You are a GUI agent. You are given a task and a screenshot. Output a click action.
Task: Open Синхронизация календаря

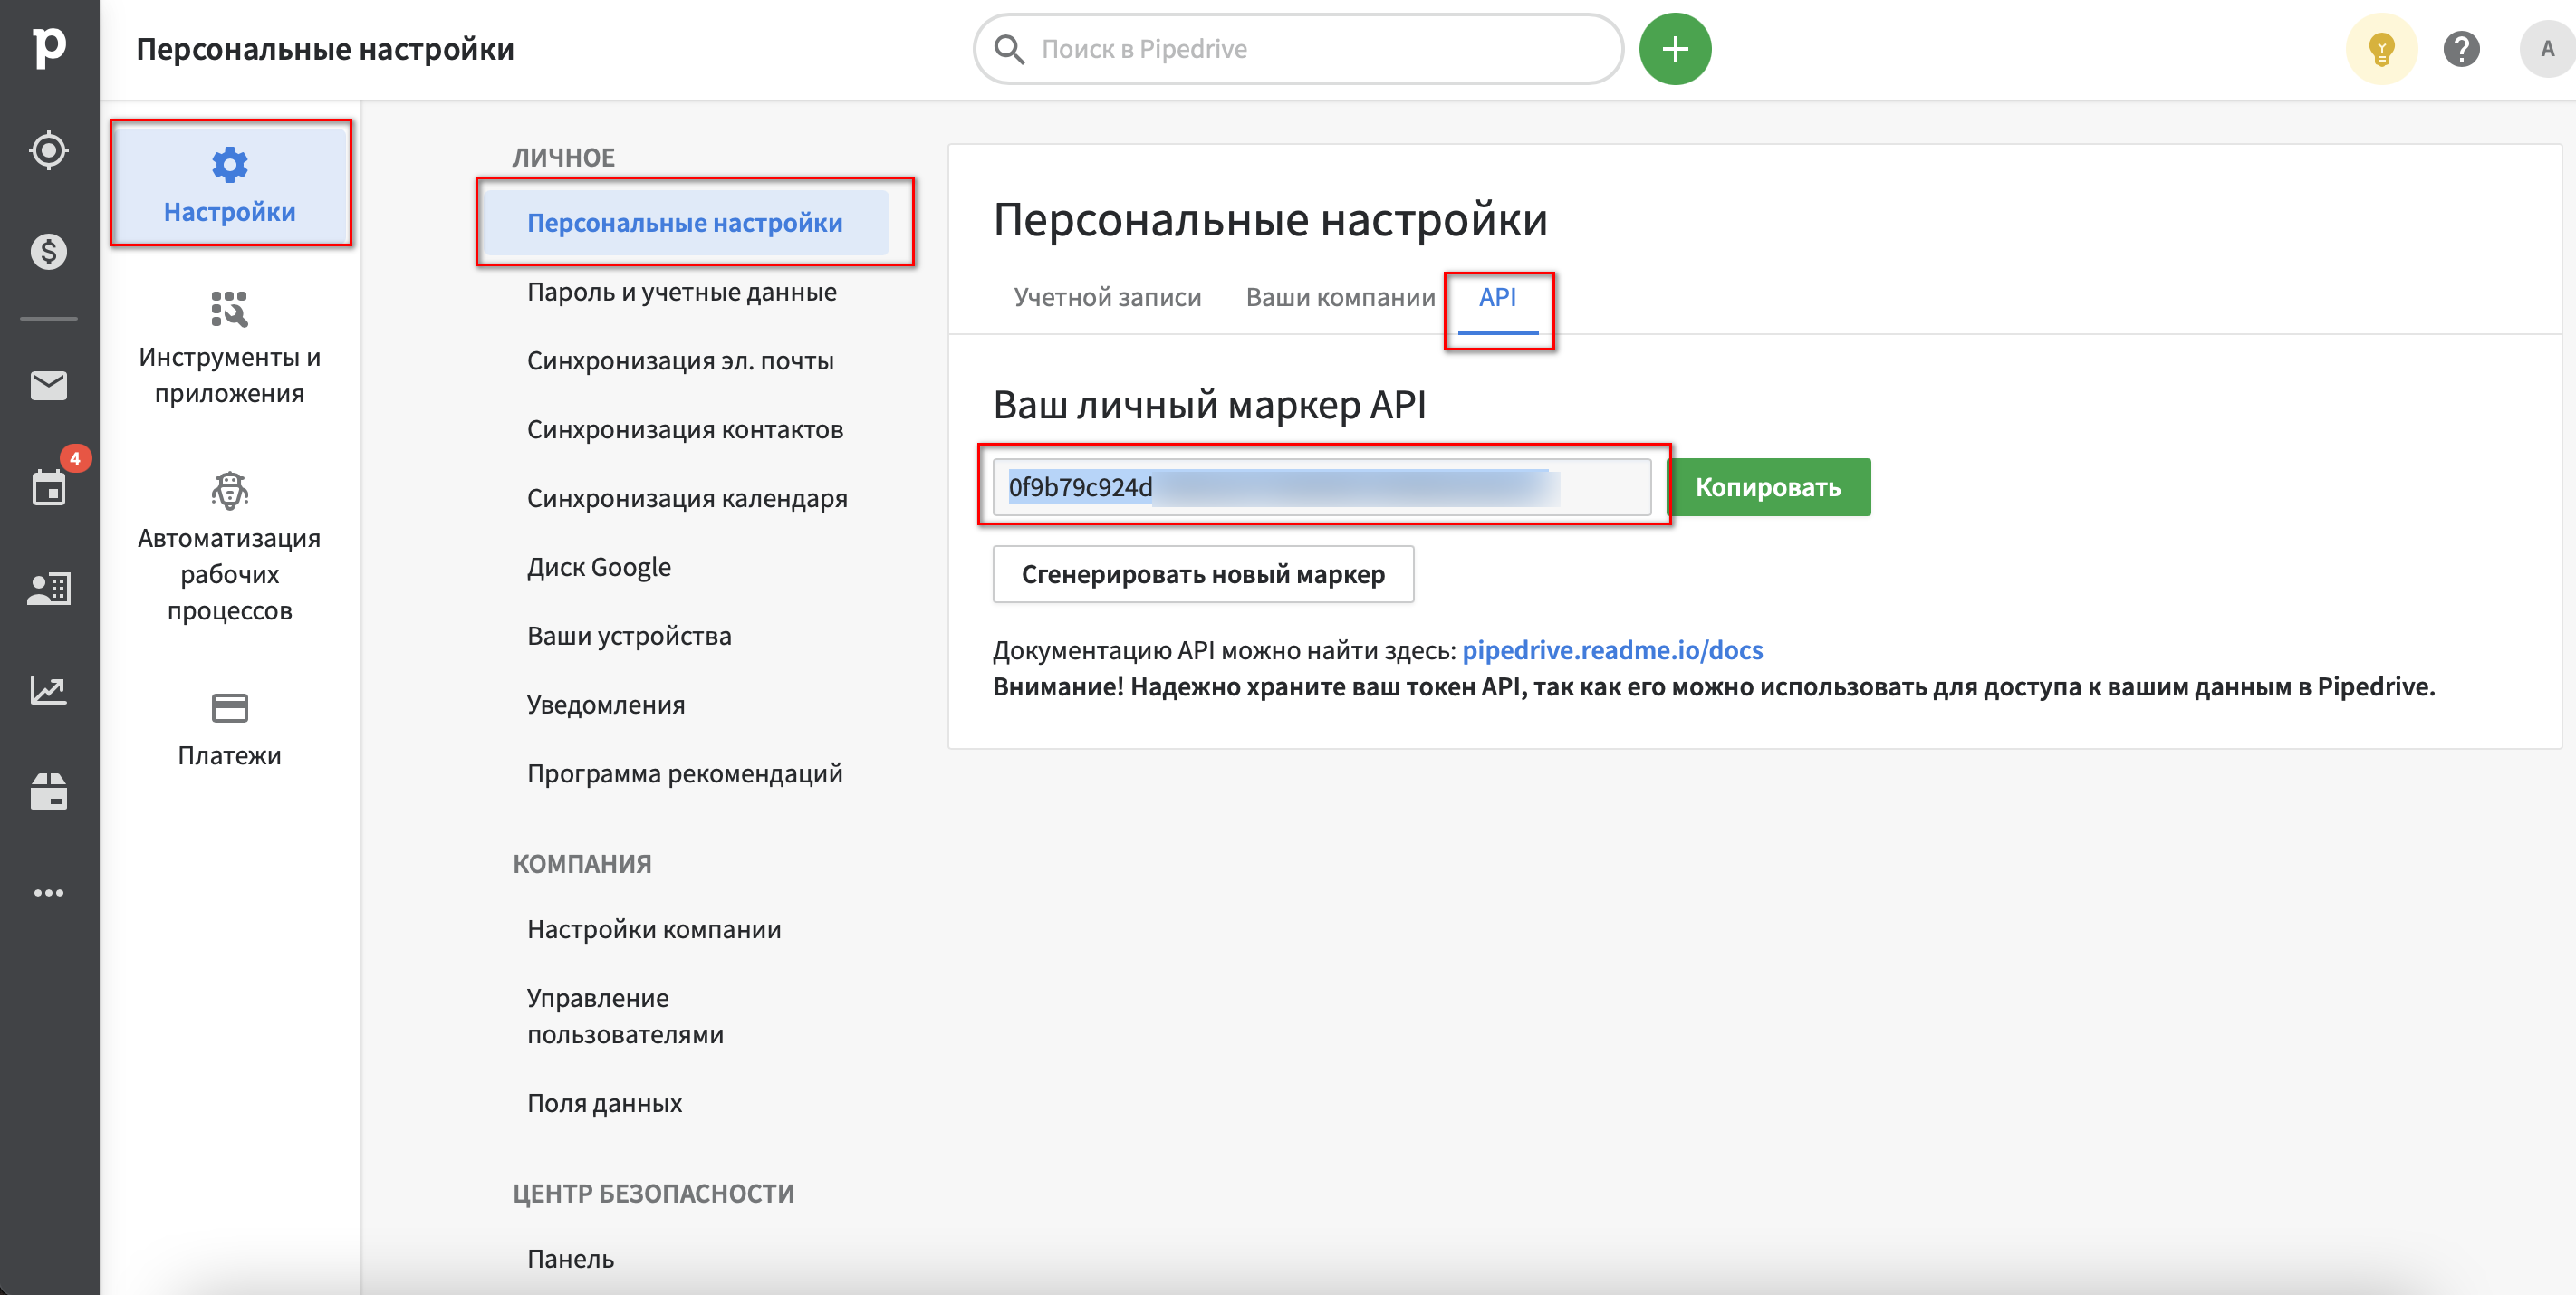[687, 499]
